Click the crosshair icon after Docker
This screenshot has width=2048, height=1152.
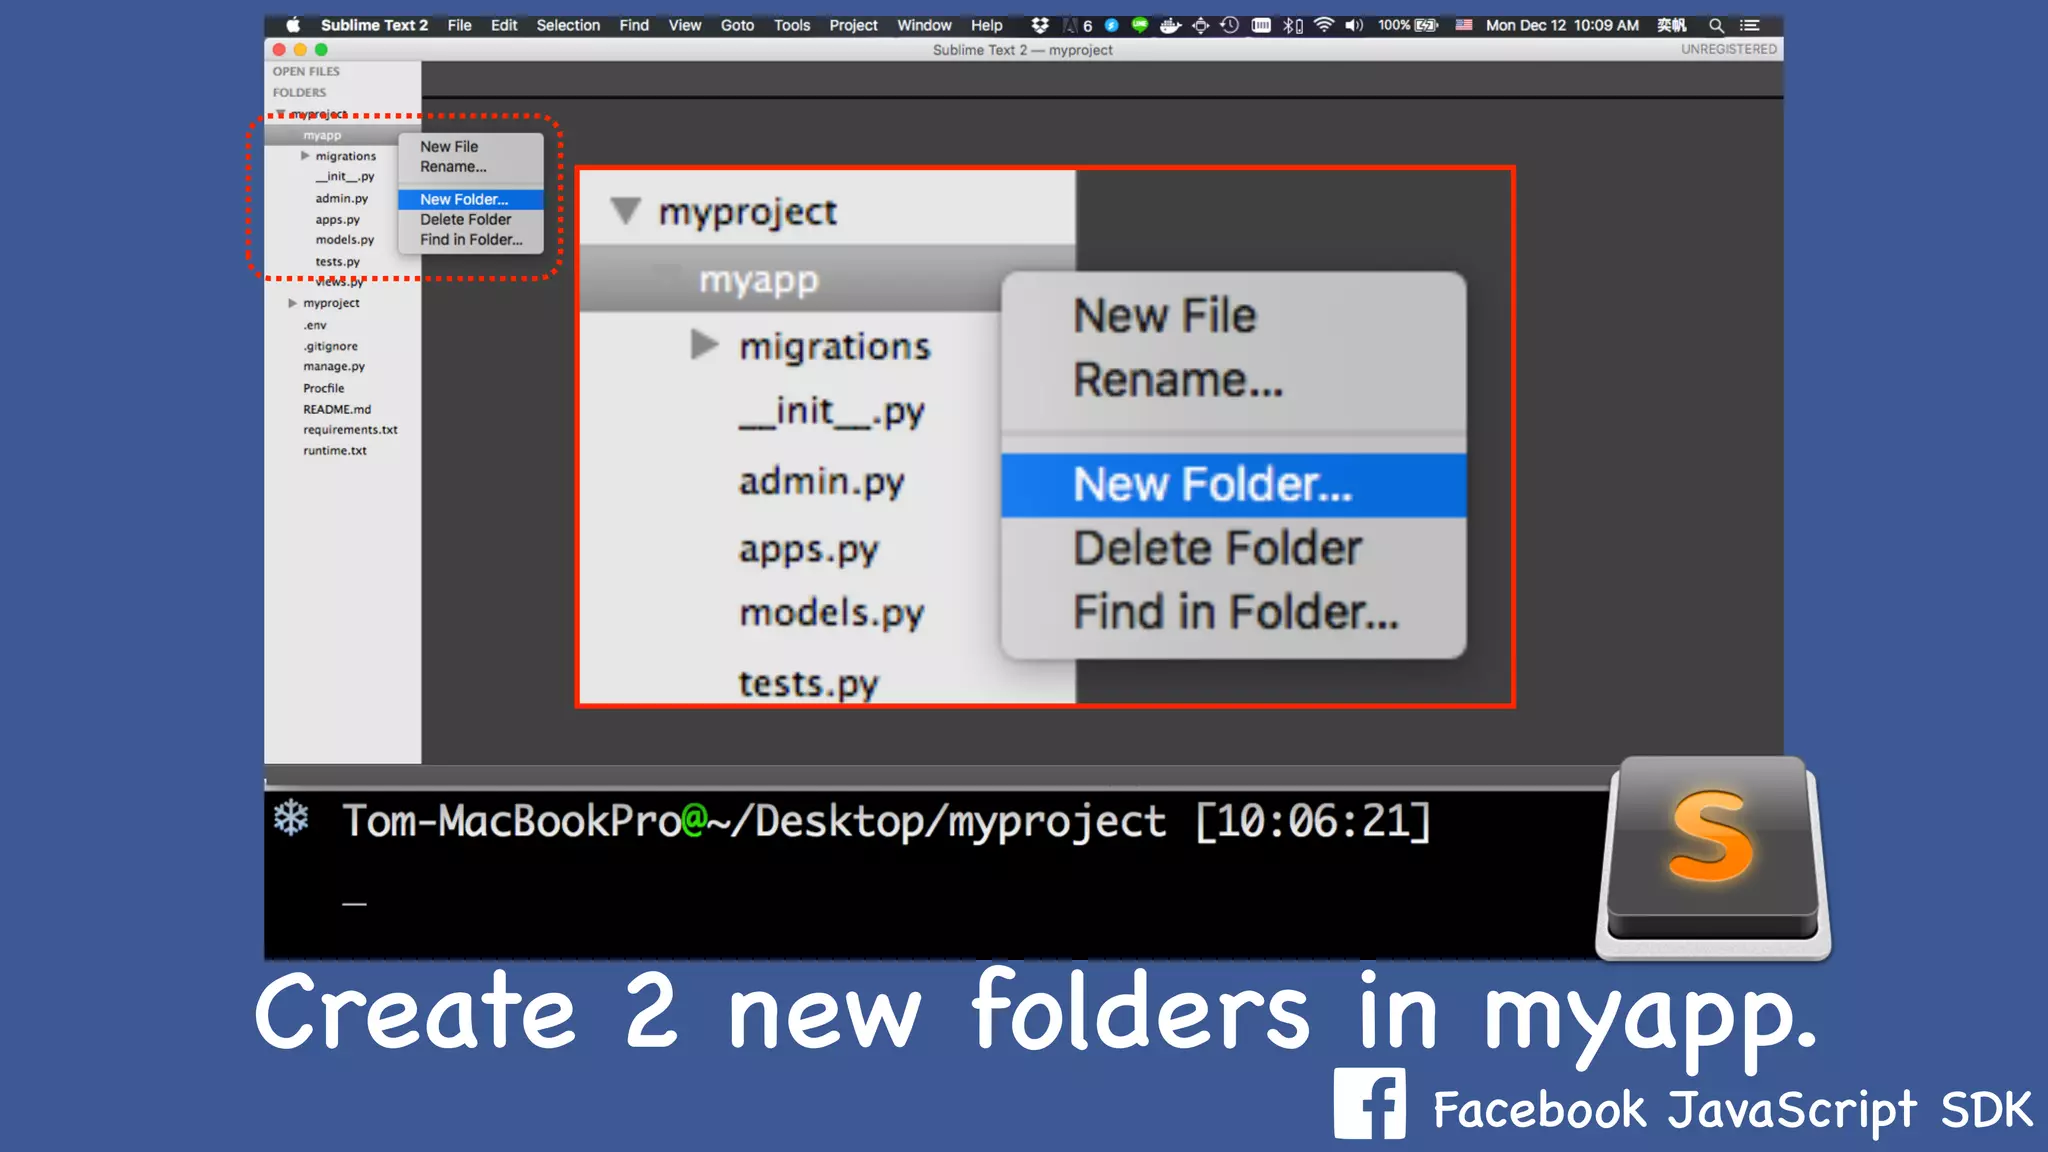click(1201, 25)
